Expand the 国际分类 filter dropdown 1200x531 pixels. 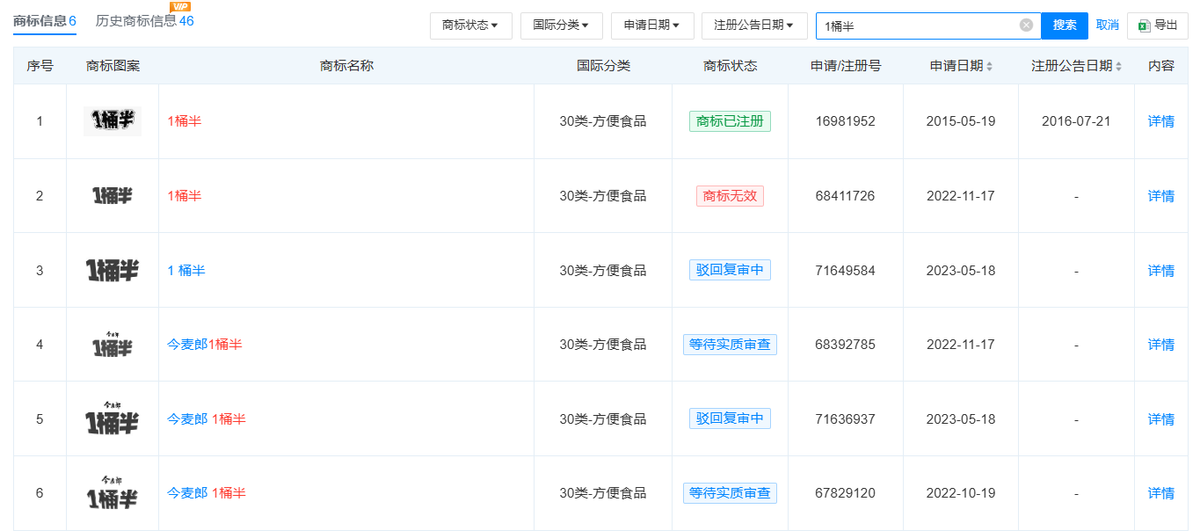(560, 25)
